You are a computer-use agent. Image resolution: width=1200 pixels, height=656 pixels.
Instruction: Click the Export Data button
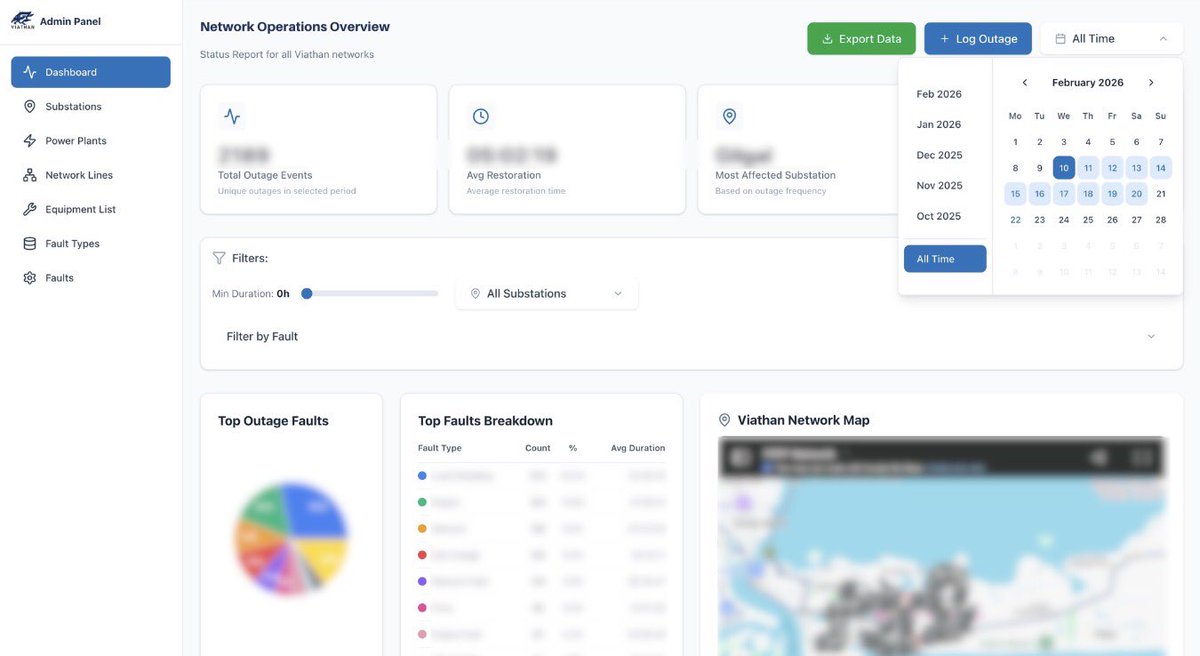[x=861, y=39]
